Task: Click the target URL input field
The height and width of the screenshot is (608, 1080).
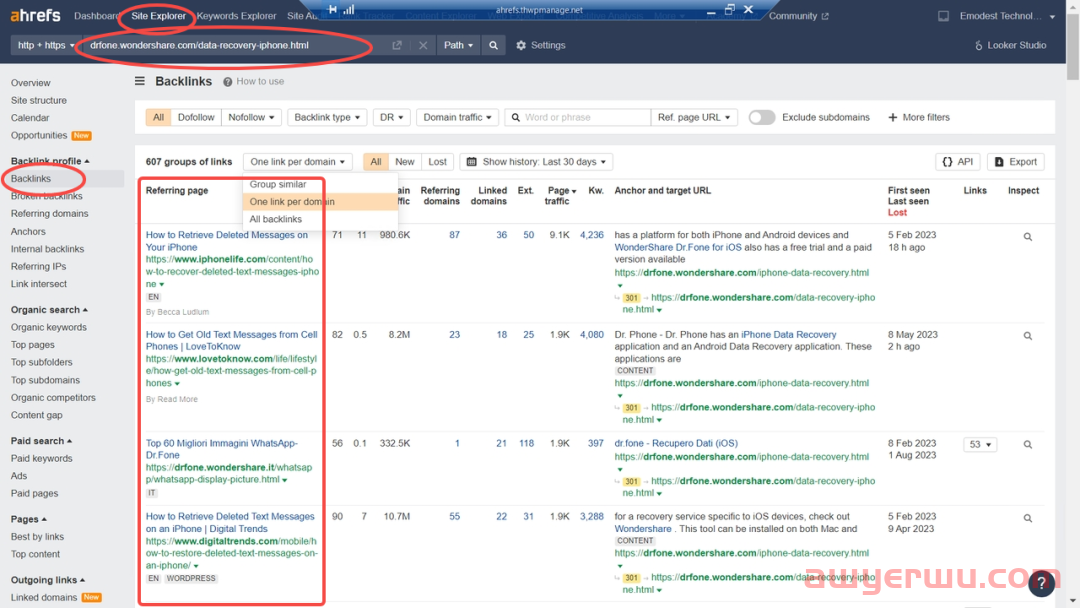Action: 236,45
